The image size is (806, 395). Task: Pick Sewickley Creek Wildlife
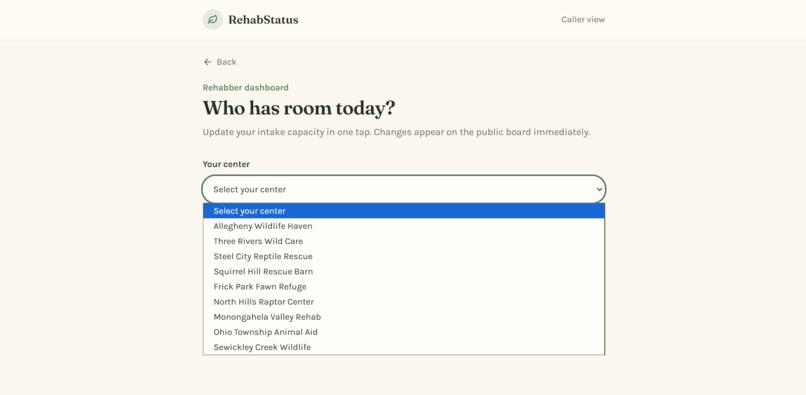404,347
